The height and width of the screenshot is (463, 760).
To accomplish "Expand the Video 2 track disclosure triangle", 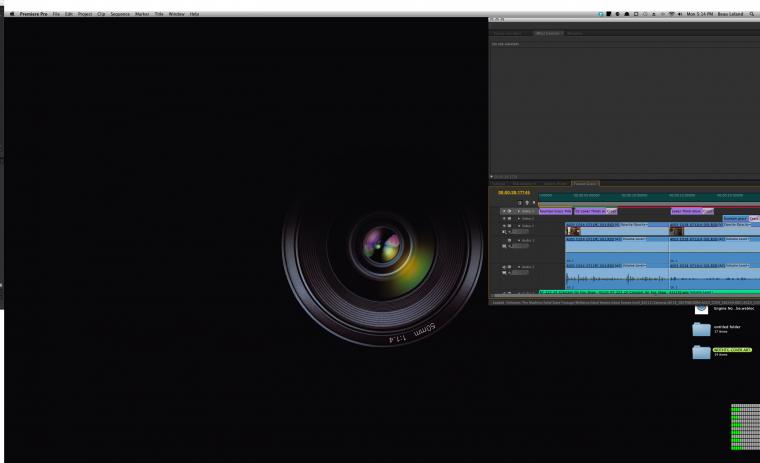I will tap(519, 219).
